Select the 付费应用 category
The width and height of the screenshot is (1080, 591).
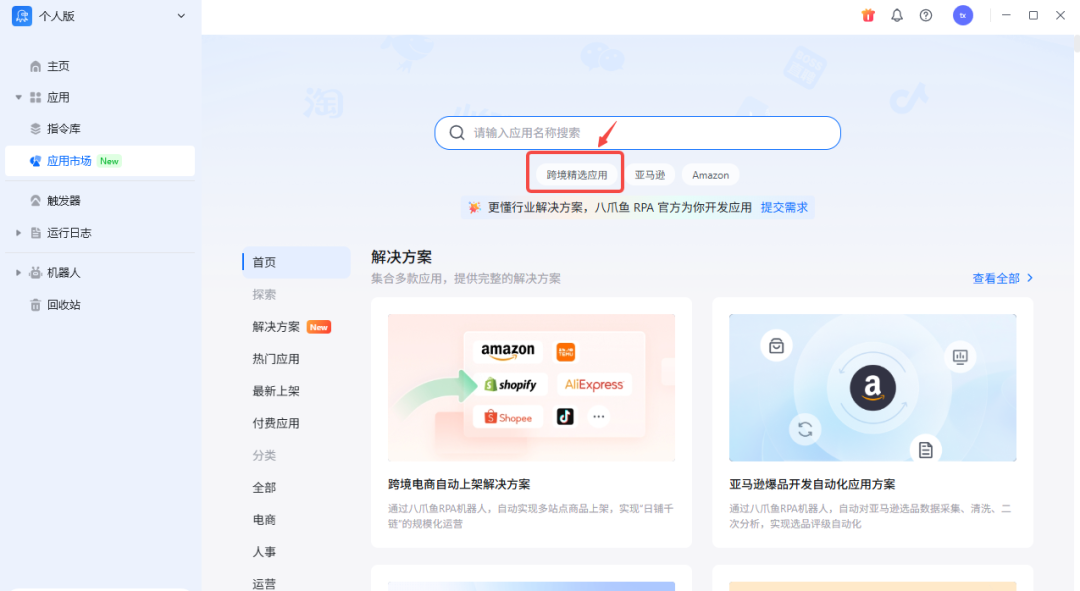coord(277,422)
